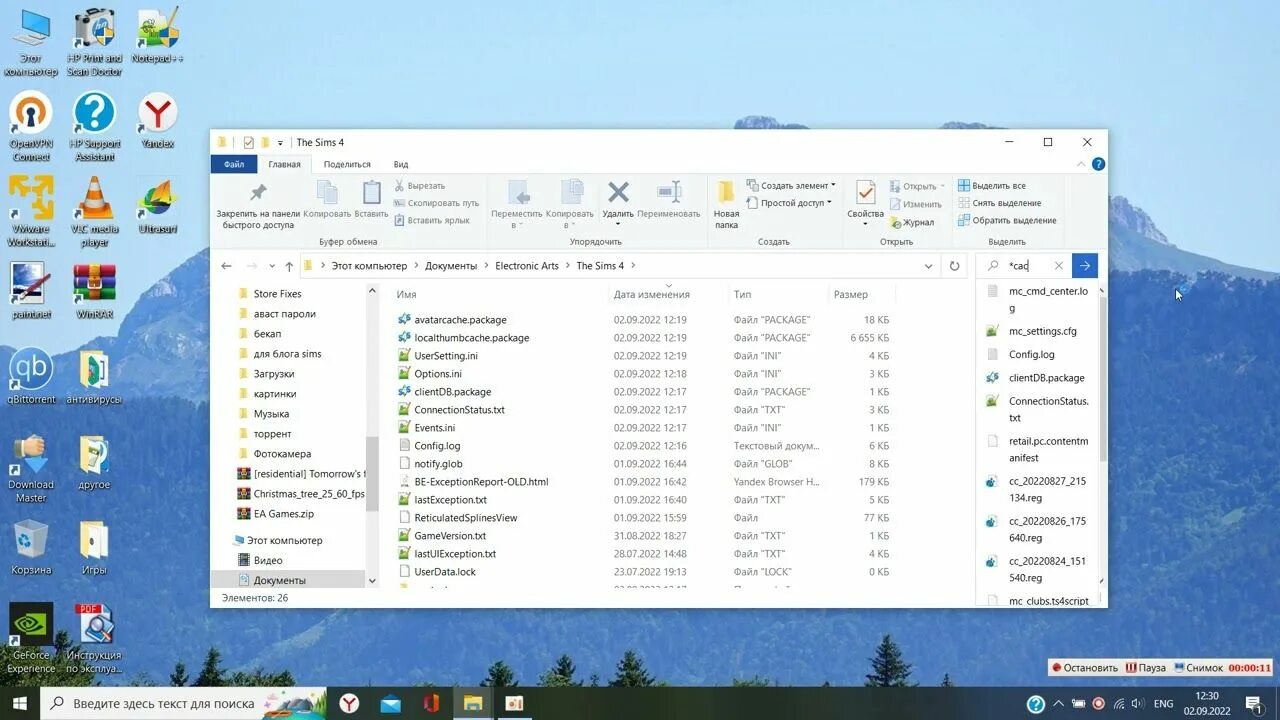1280x720 pixels.
Task: Open the qBittorrent desktop icon
Action: pyautogui.click(x=31, y=375)
